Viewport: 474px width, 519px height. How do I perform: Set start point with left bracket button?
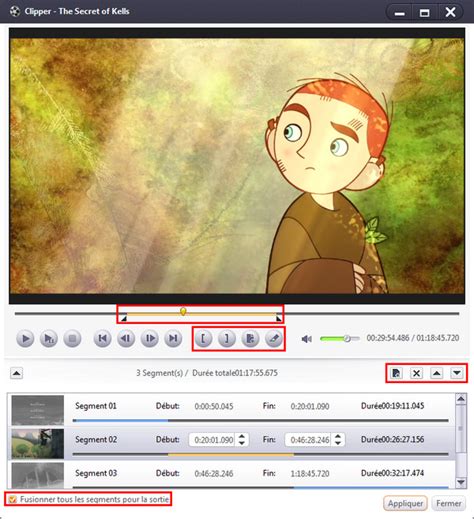point(203,339)
